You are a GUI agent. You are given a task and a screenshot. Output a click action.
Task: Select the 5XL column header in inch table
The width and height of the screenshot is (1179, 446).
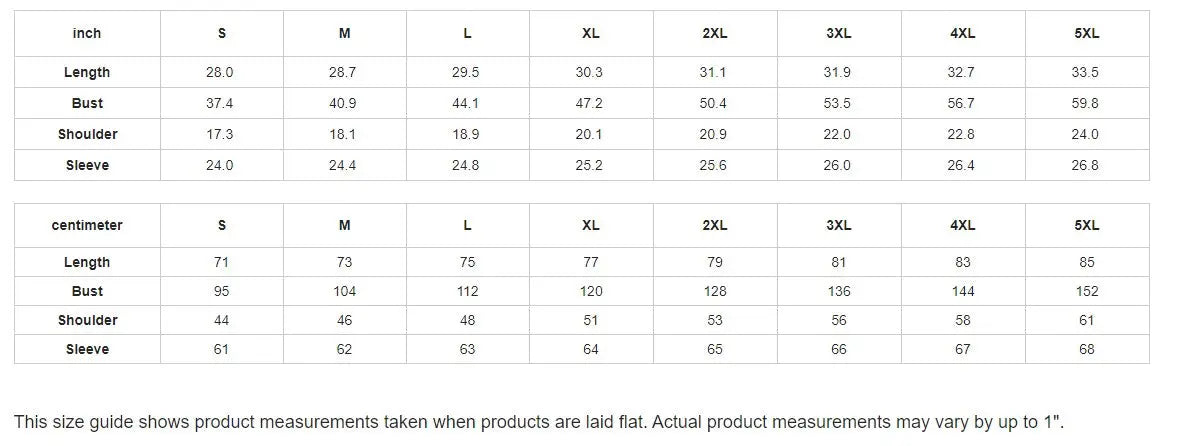(1086, 34)
